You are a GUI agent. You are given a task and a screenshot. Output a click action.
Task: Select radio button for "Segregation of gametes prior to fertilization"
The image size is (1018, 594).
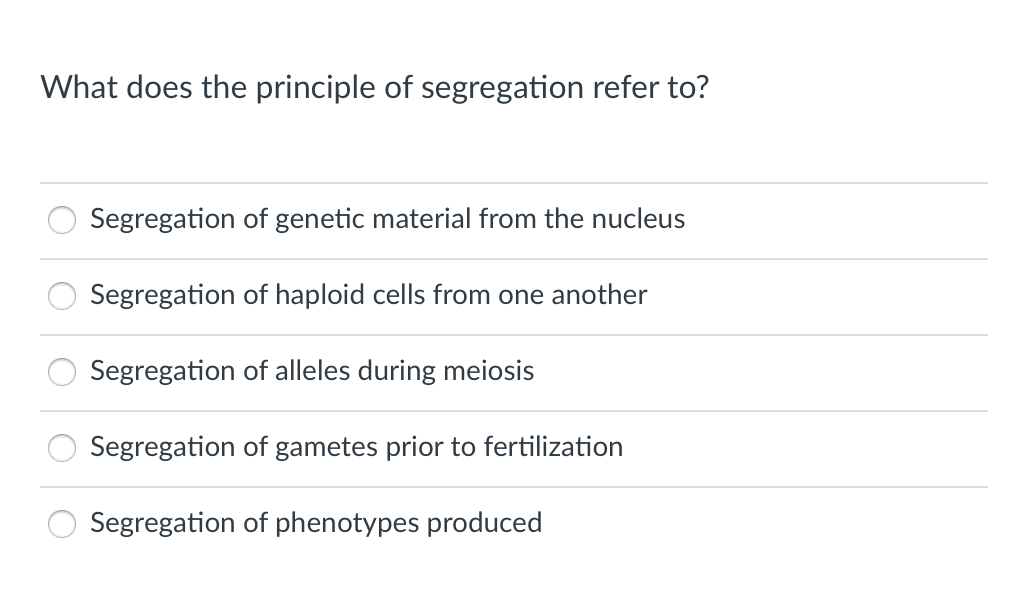pos(62,448)
